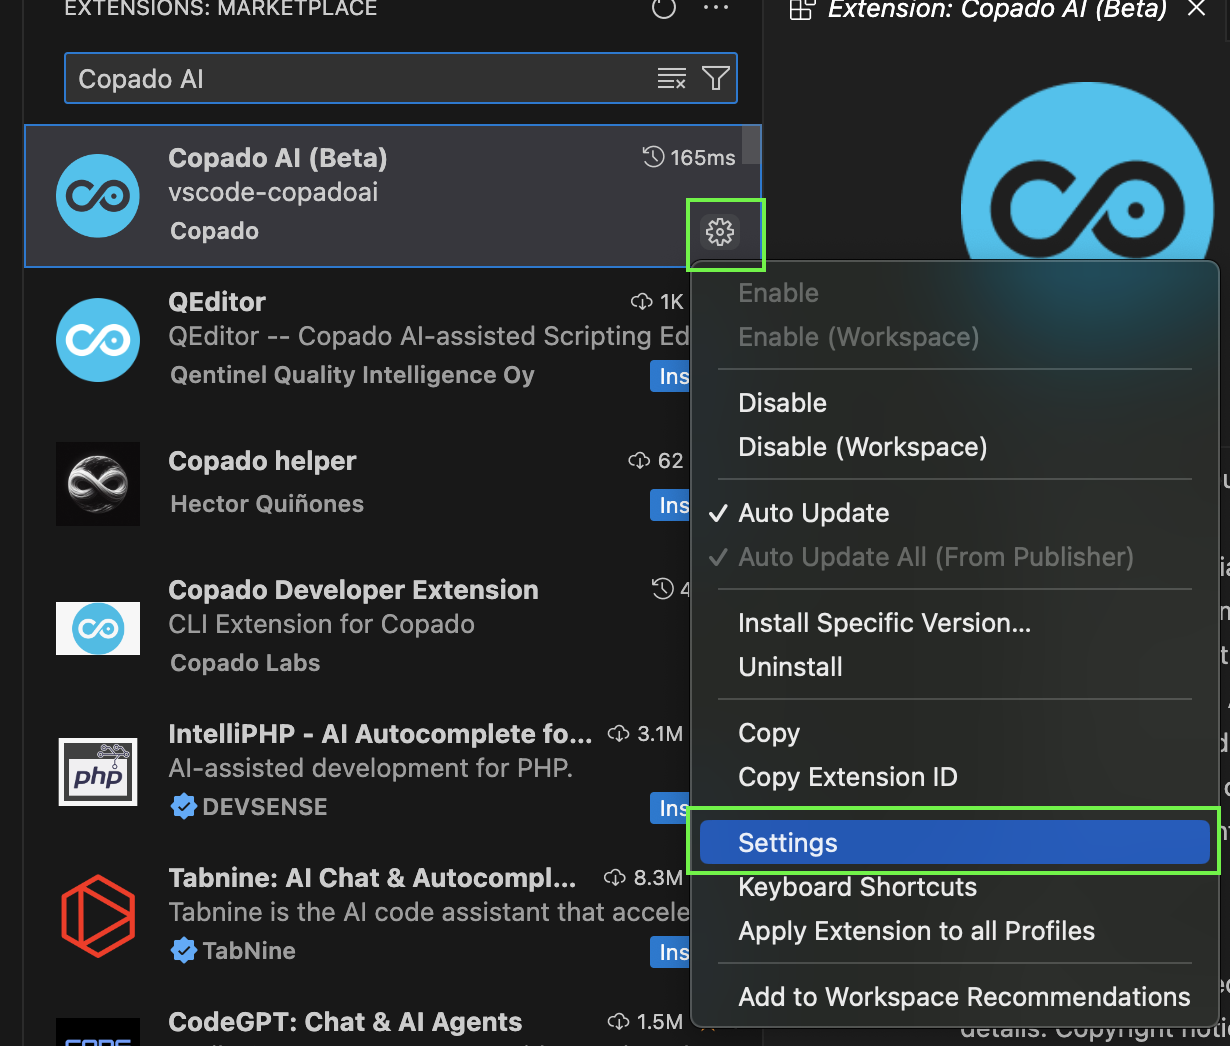Screen dimensions: 1230x1046
Task: Open the marketplace more actions ellipsis
Action: pos(716,9)
